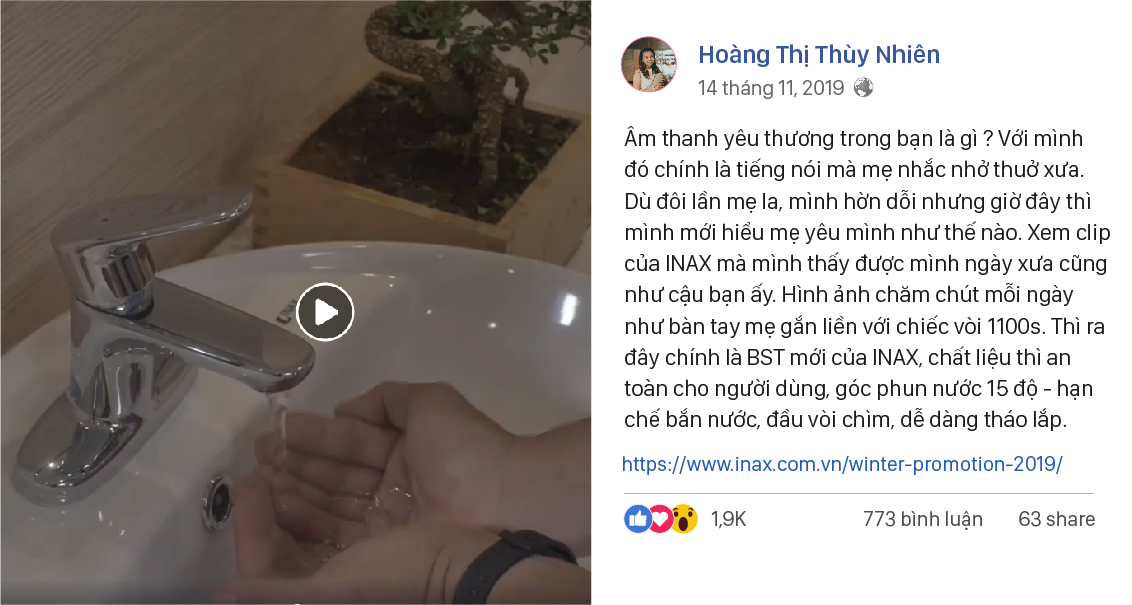Open the timestamp 14 tháng 11, 2019

pyautogui.click(x=770, y=88)
